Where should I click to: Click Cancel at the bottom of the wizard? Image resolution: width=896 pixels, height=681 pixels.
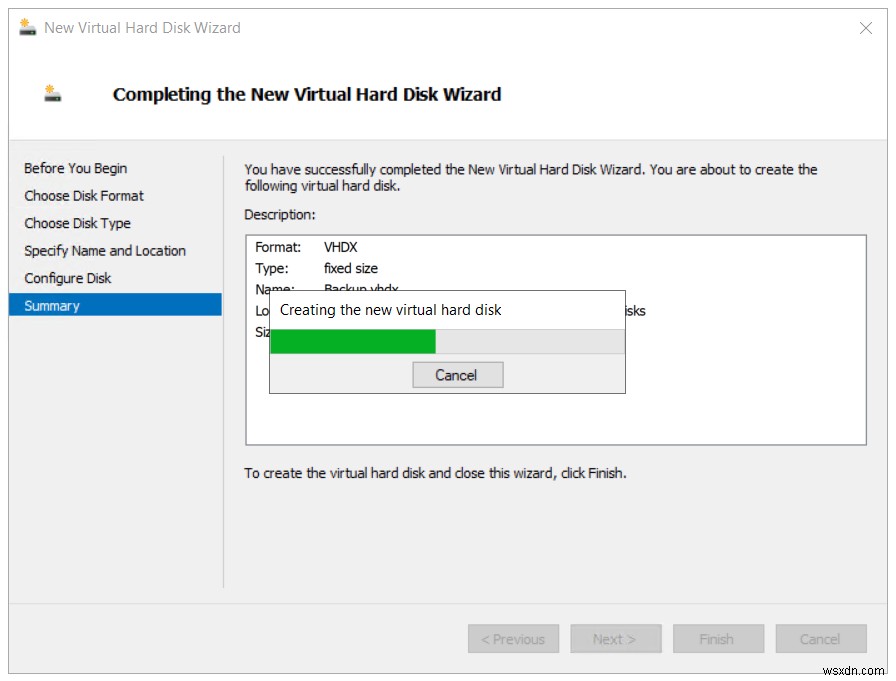tap(820, 638)
